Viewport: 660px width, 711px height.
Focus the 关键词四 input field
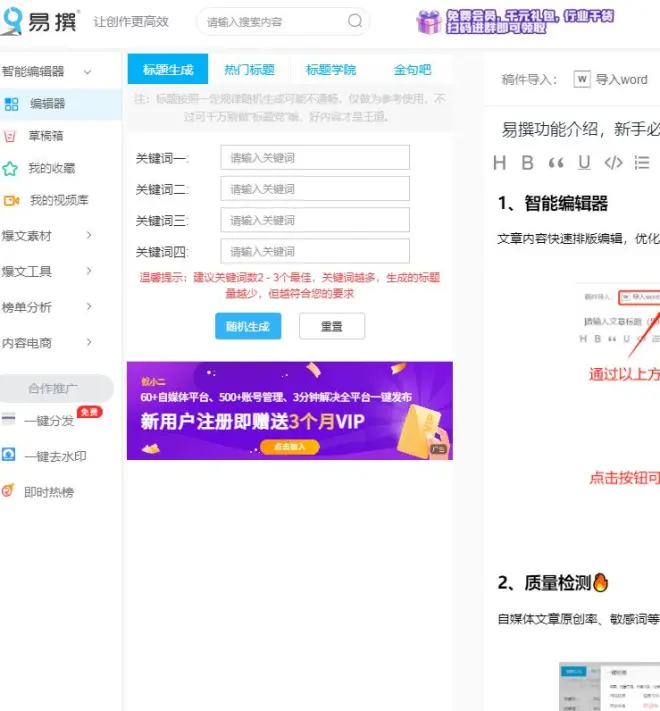pos(315,251)
